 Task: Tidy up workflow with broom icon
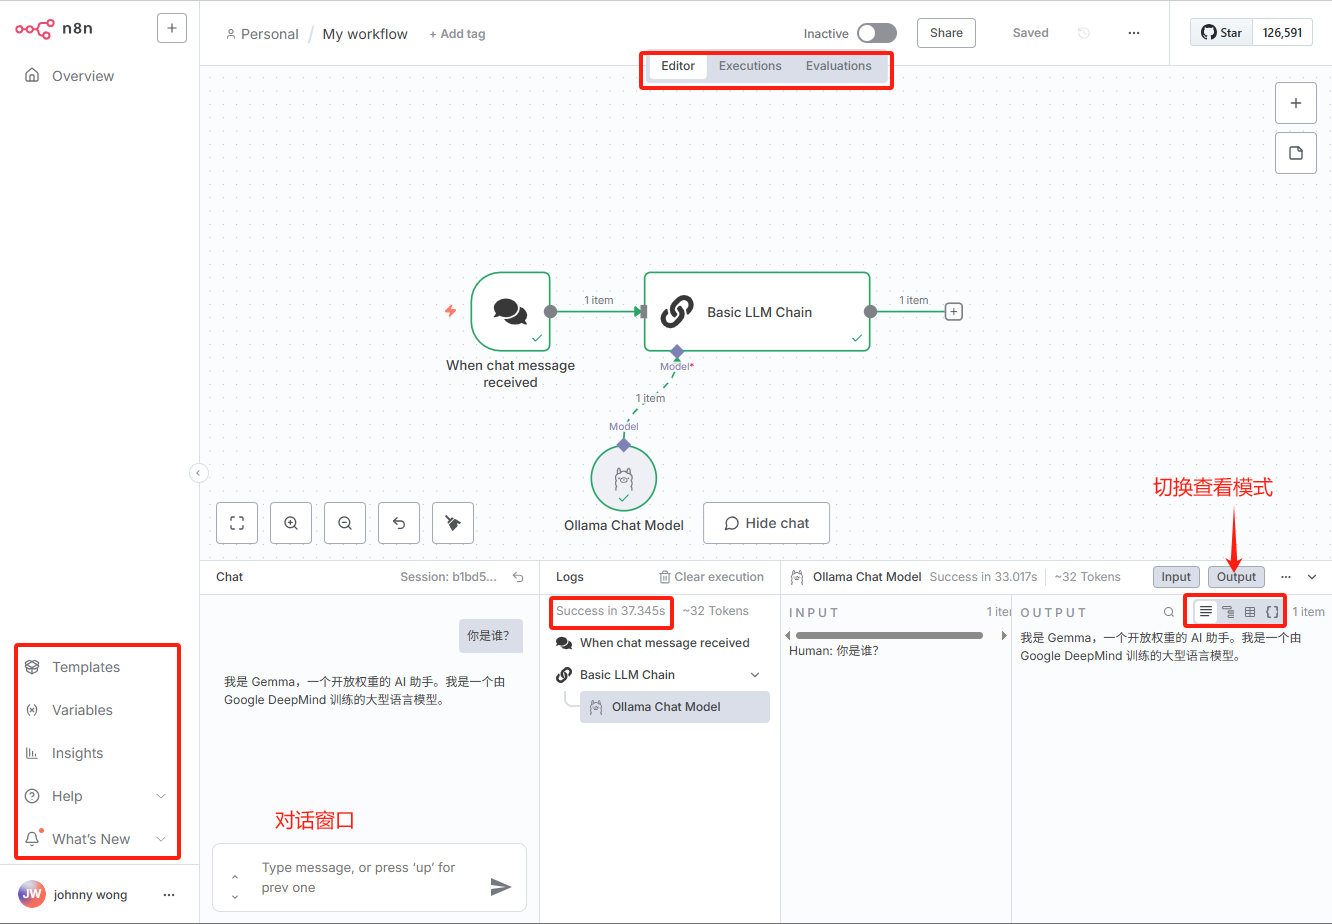(x=453, y=523)
